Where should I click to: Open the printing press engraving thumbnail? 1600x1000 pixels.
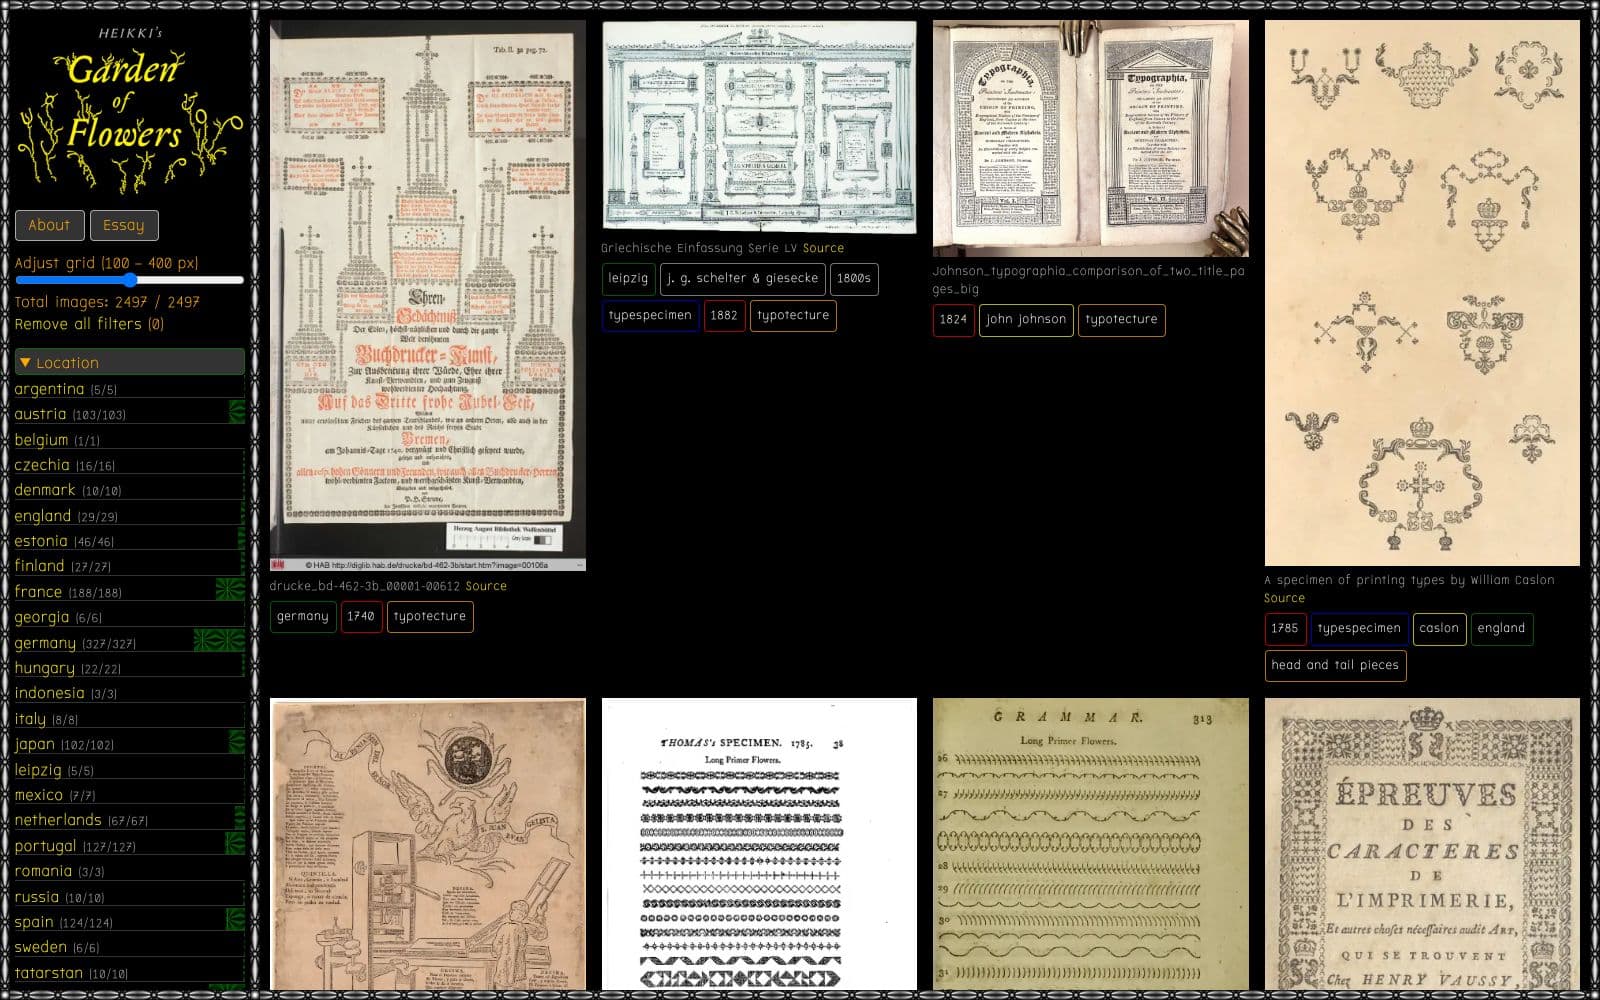(x=428, y=844)
